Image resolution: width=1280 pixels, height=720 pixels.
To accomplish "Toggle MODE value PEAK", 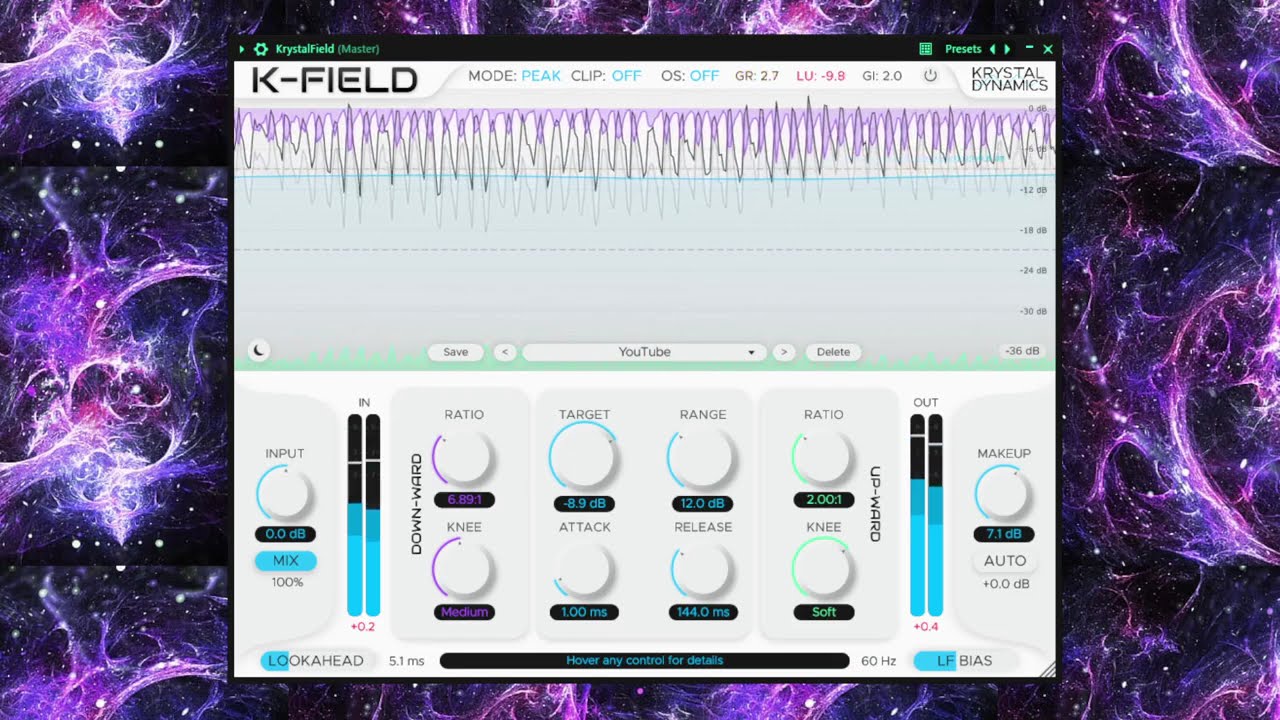I will [x=541, y=76].
